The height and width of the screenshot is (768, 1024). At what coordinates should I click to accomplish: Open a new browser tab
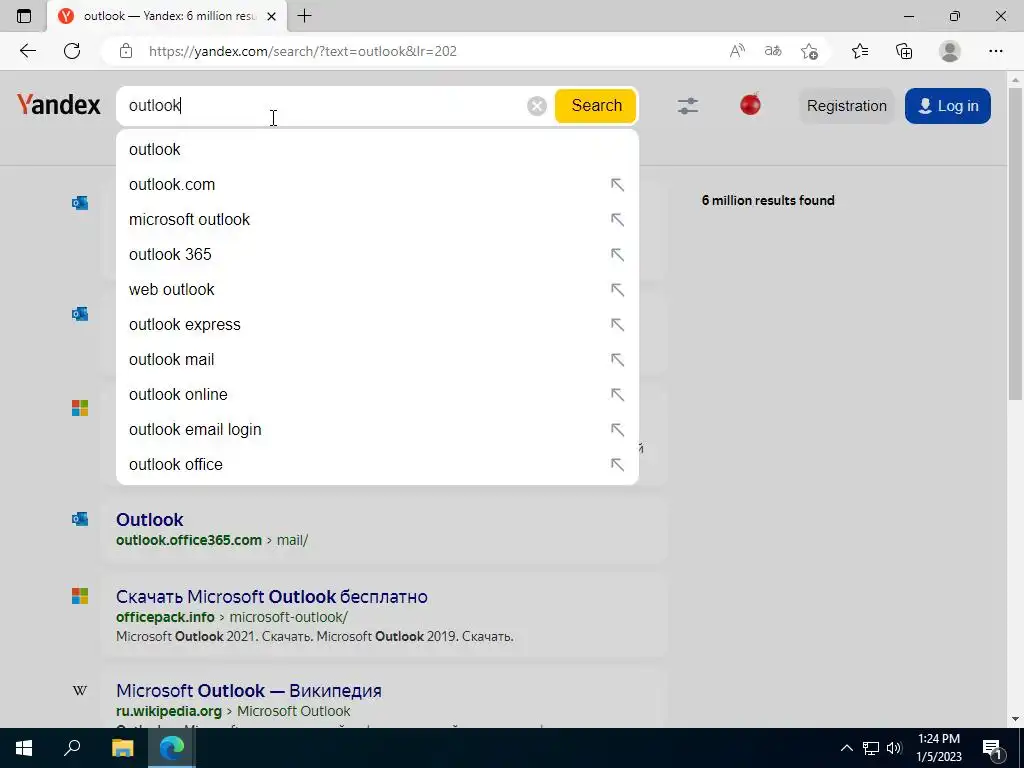[304, 16]
